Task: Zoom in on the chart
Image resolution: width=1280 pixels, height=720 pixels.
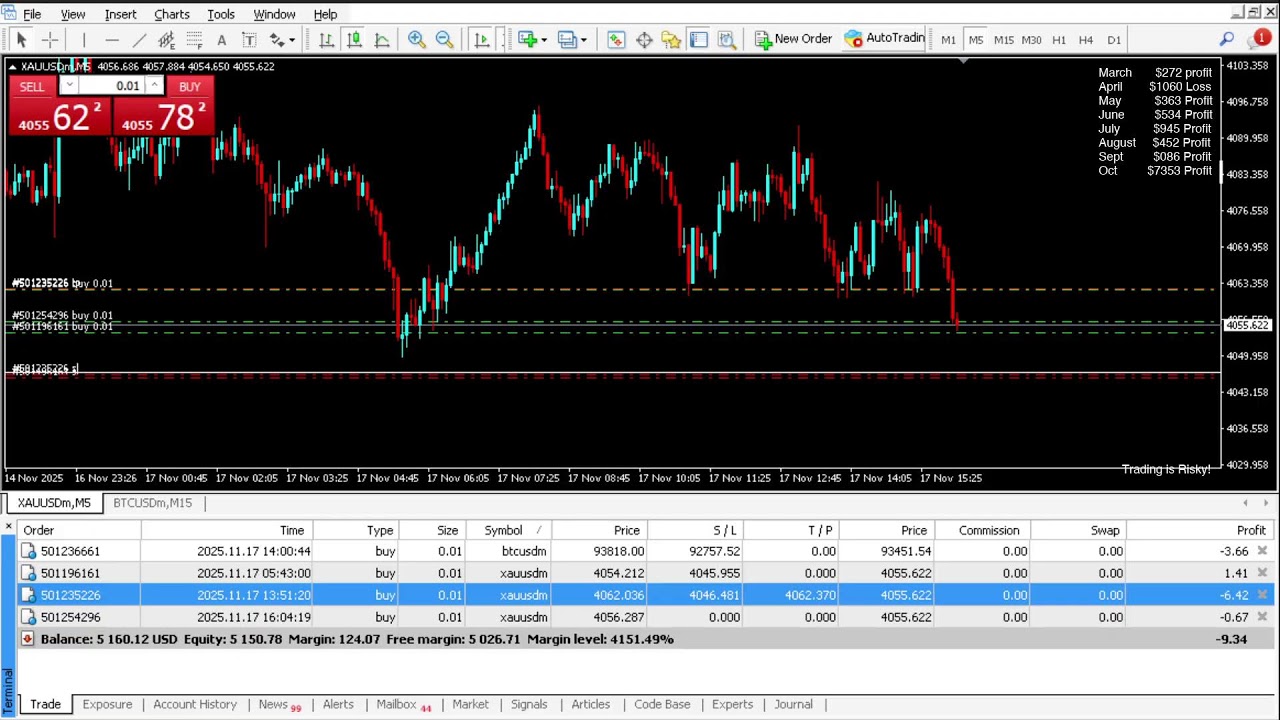Action: [416, 40]
